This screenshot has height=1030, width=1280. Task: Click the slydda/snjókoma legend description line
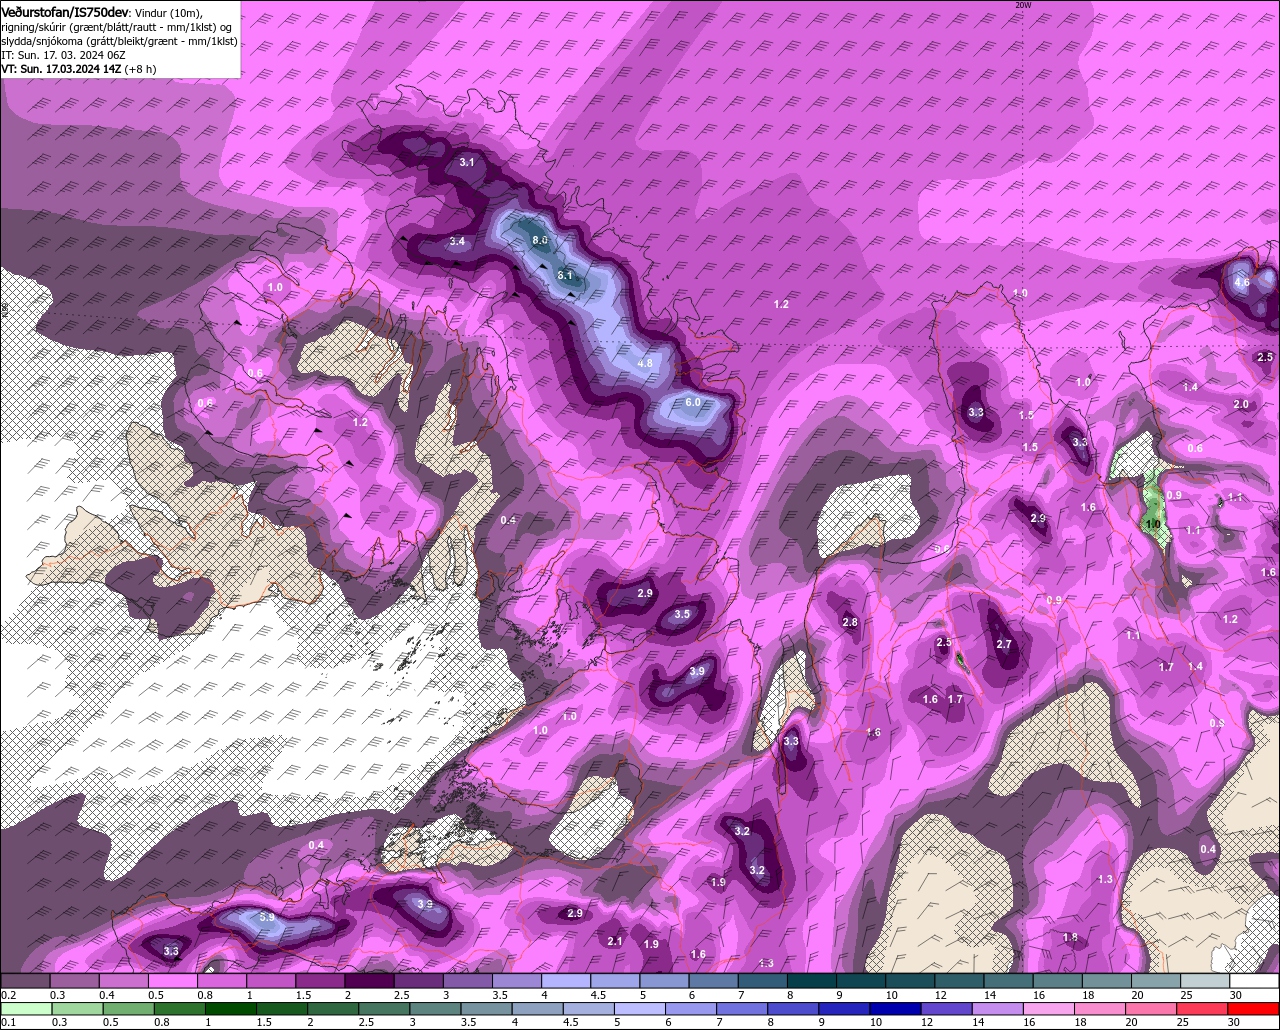point(119,41)
